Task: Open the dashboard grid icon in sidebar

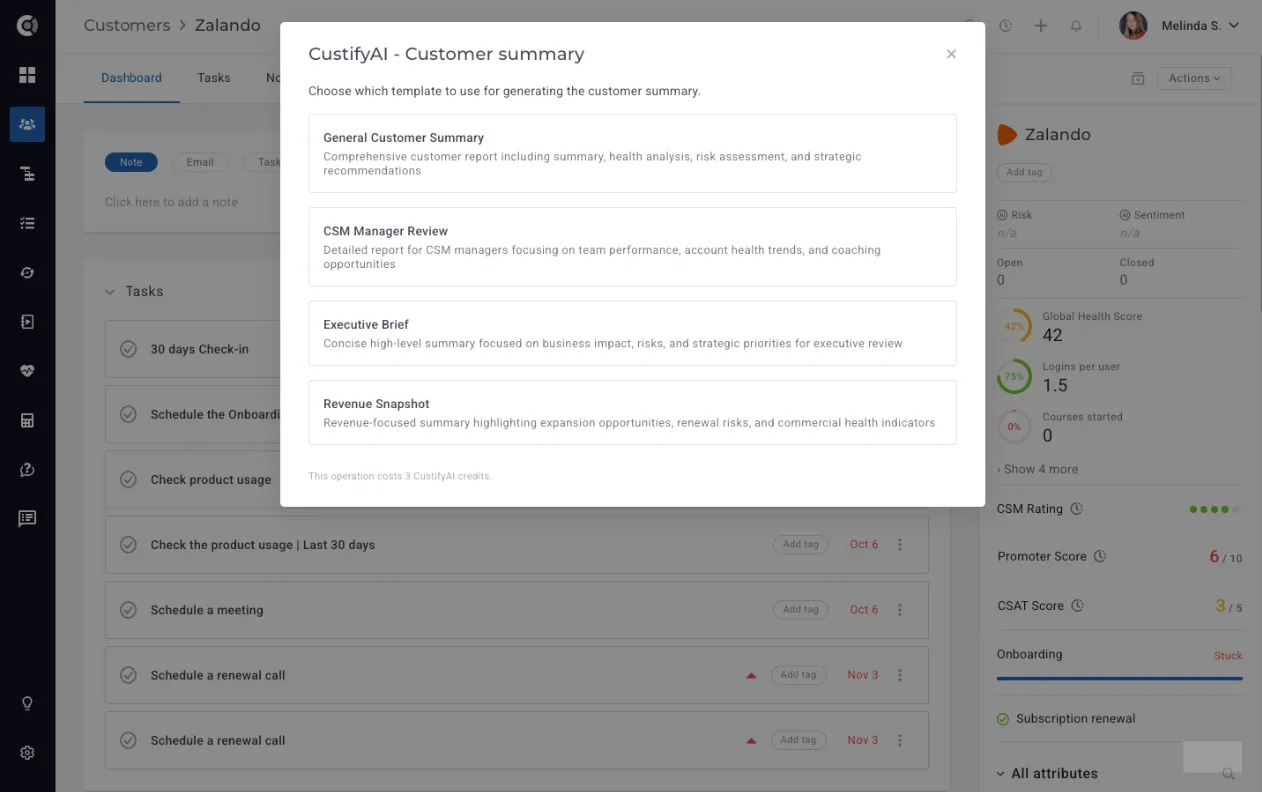Action: pyautogui.click(x=27, y=75)
